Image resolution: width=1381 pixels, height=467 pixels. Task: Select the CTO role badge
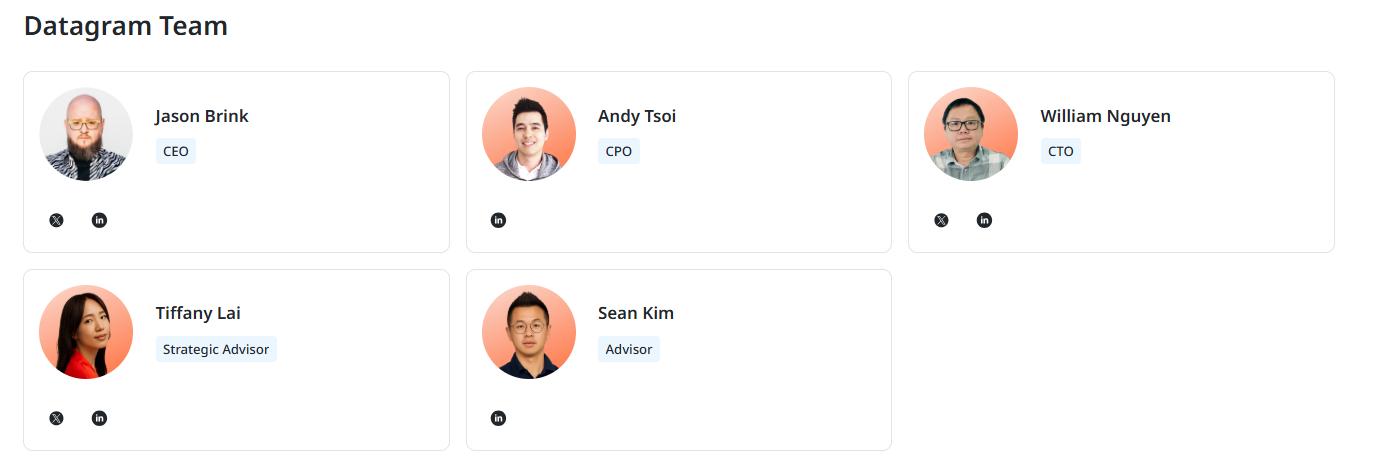click(1061, 152)
